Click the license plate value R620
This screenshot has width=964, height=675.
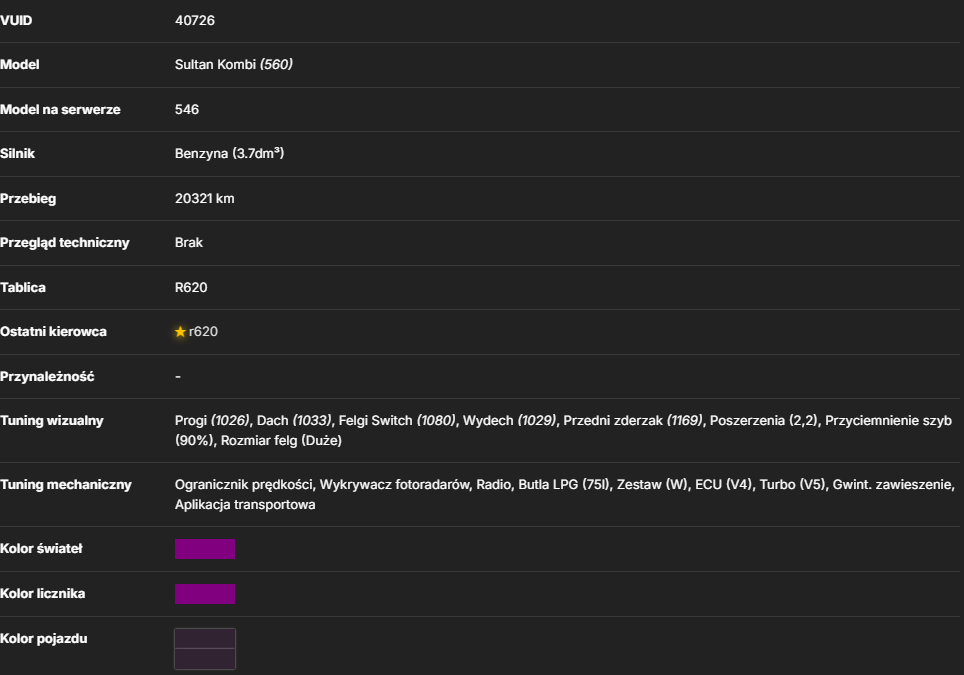coord(191,288)
